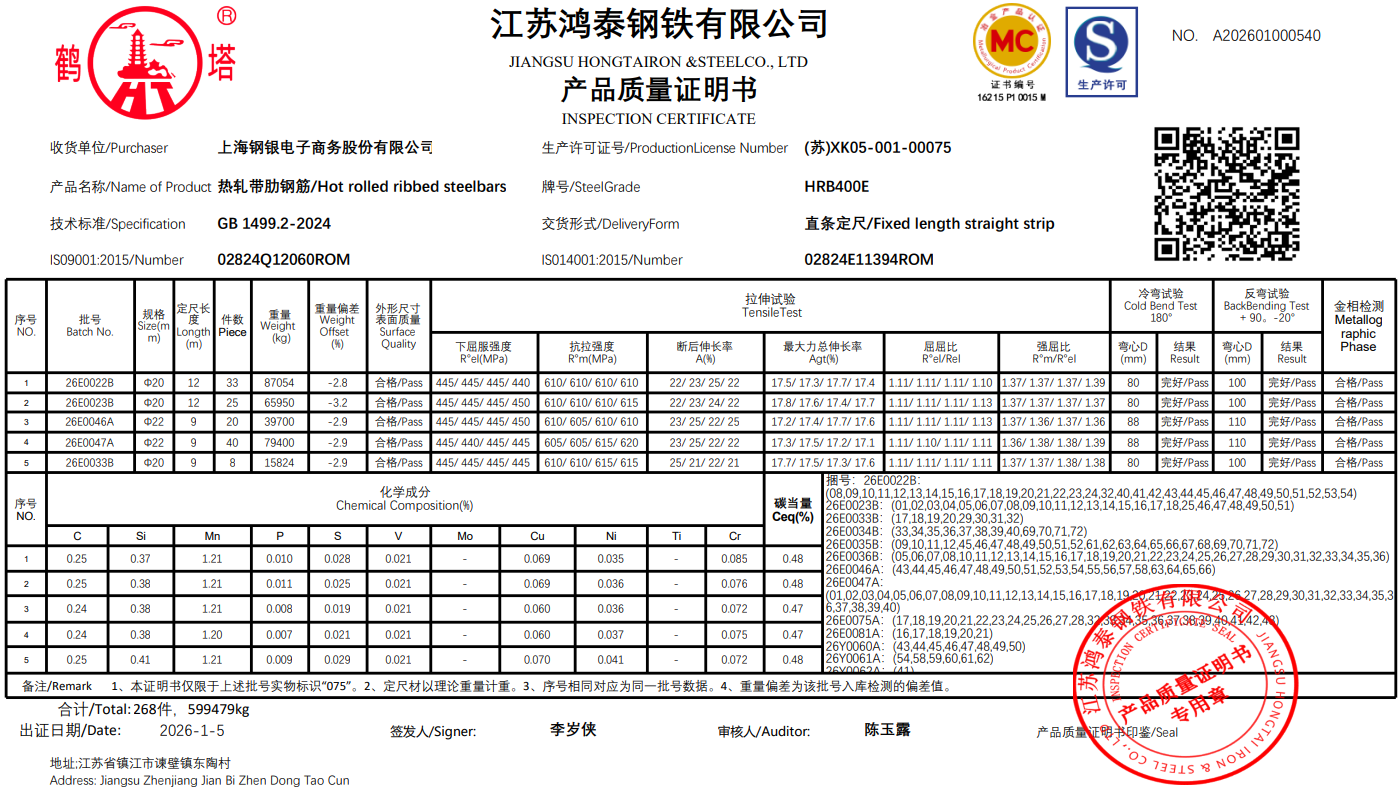Click the Metallographic Phase column header
This screenshot has height=802, width=1400.
click(1358, 326)
